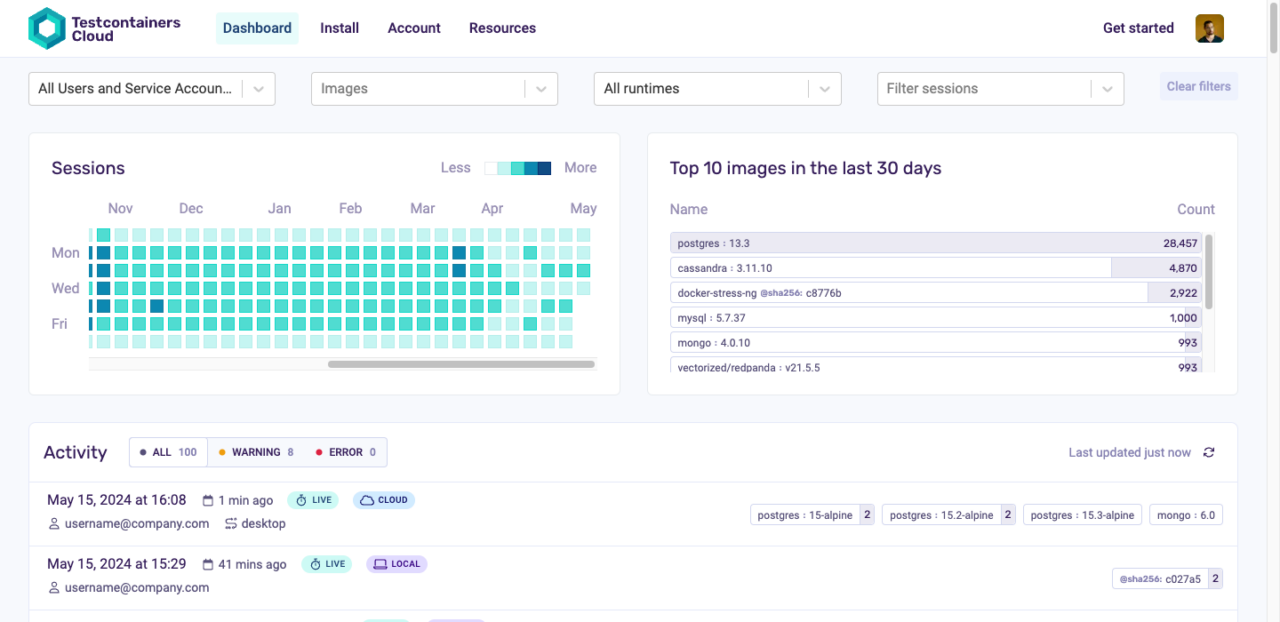The width and height of the screenshot is (1280, 622).
Task: Click the desktop icon on the 16:08 session
Action: 231,523
